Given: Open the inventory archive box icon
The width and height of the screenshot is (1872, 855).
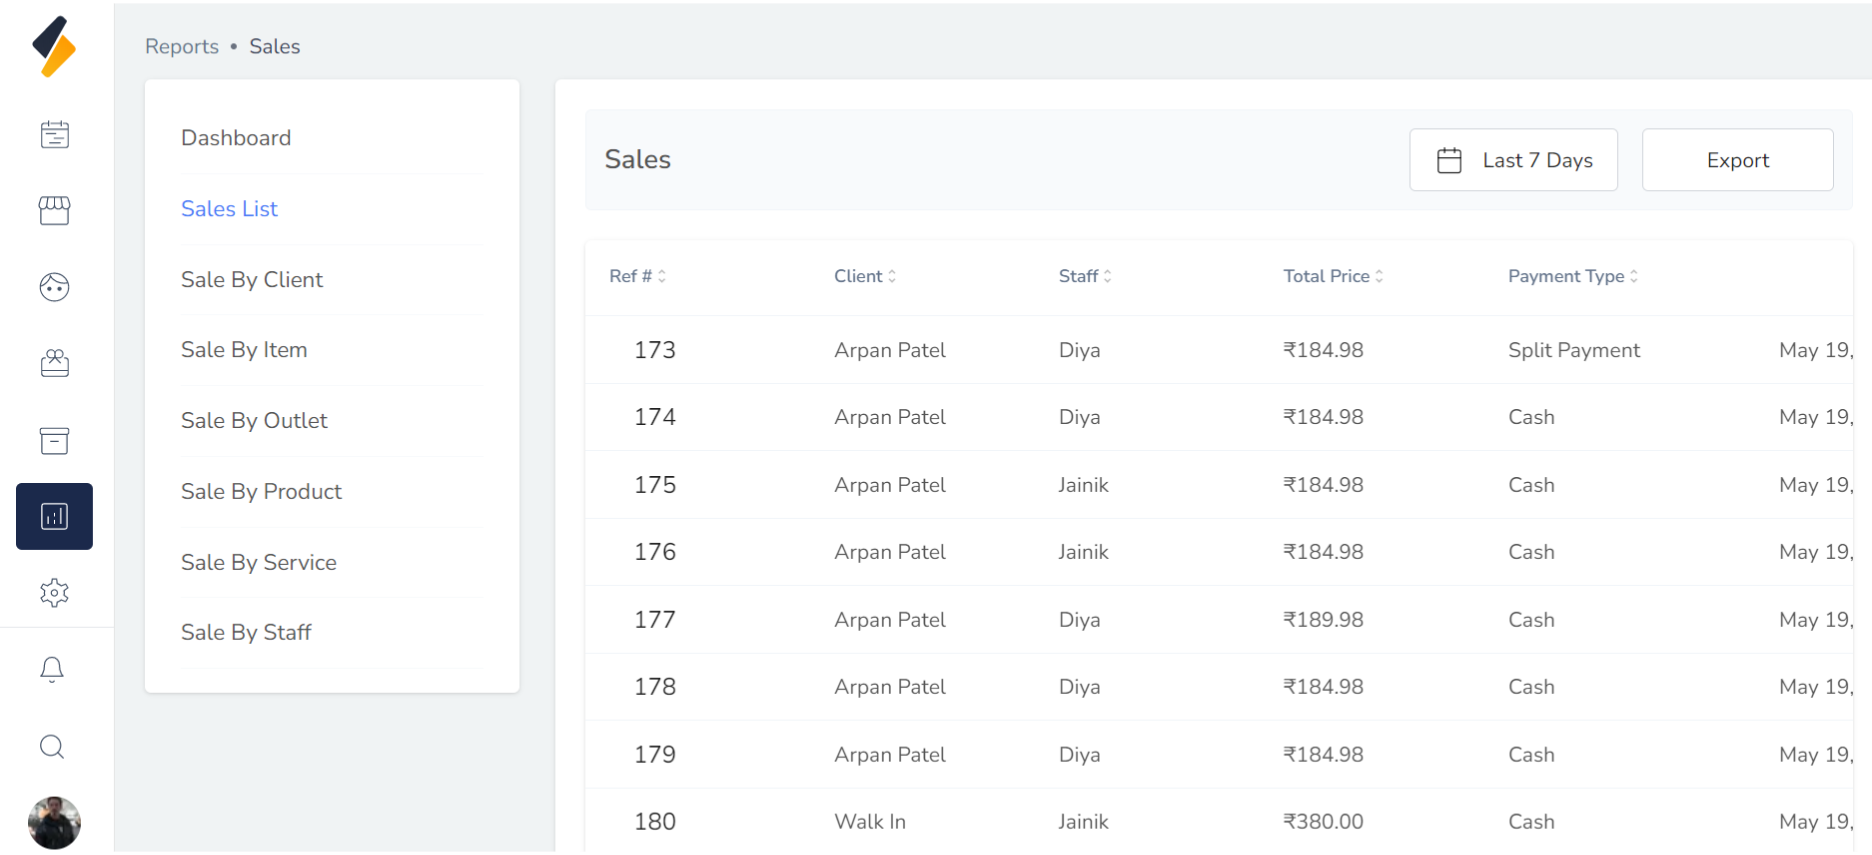Looking at the screenshot, I should click(54, 440).
